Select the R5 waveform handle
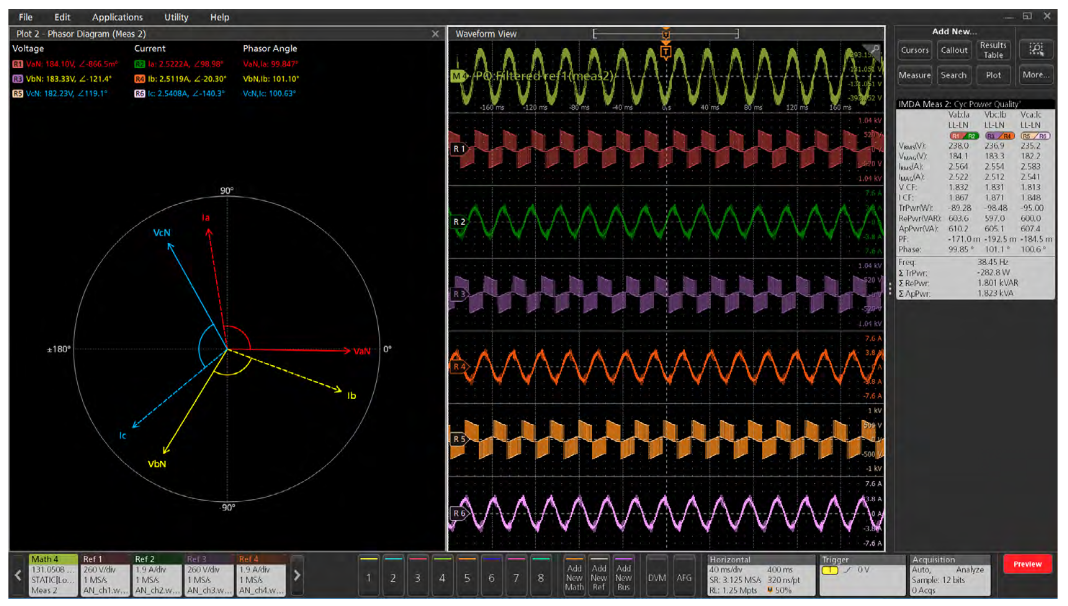Viewport: 1068px width, 606px height. pos(459,439)
